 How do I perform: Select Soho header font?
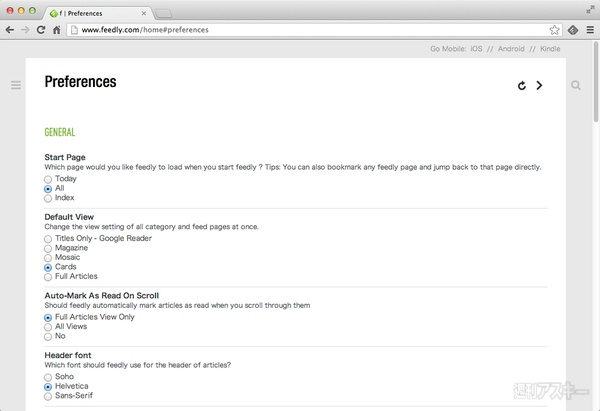pyautogui.click(x=48, y=377)
